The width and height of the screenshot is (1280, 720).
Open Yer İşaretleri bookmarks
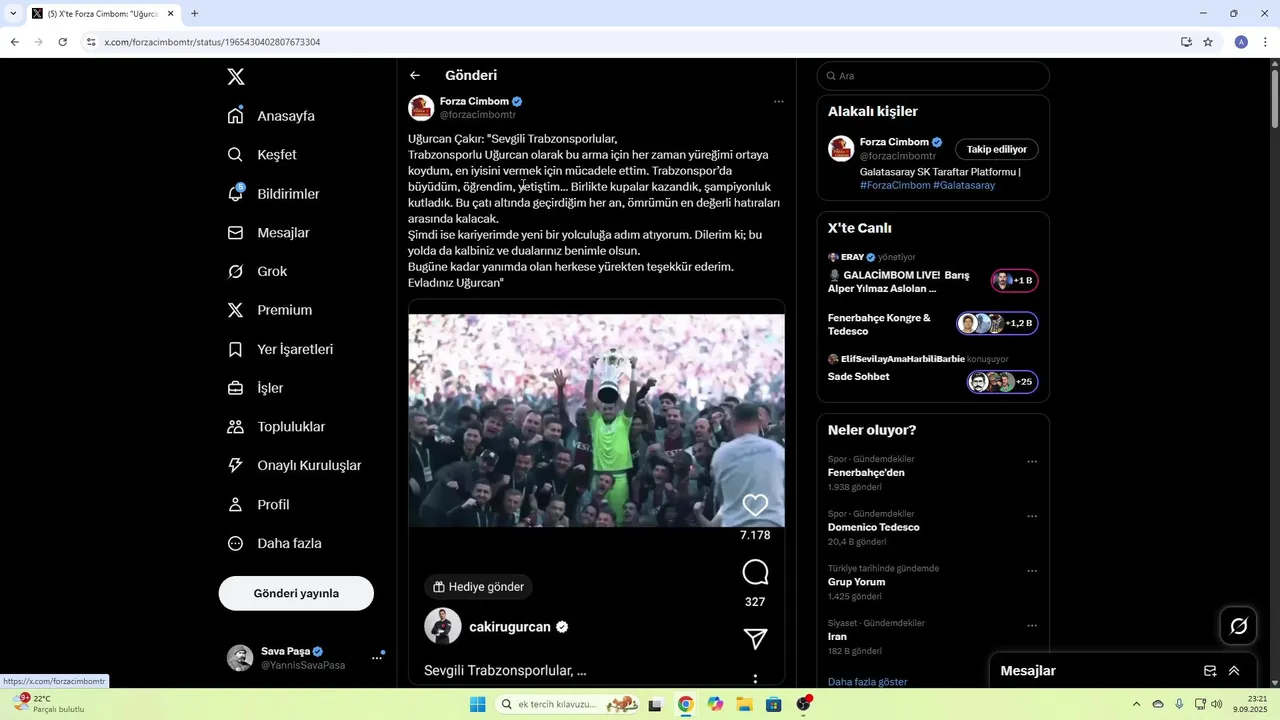click(x=281, y=350)
